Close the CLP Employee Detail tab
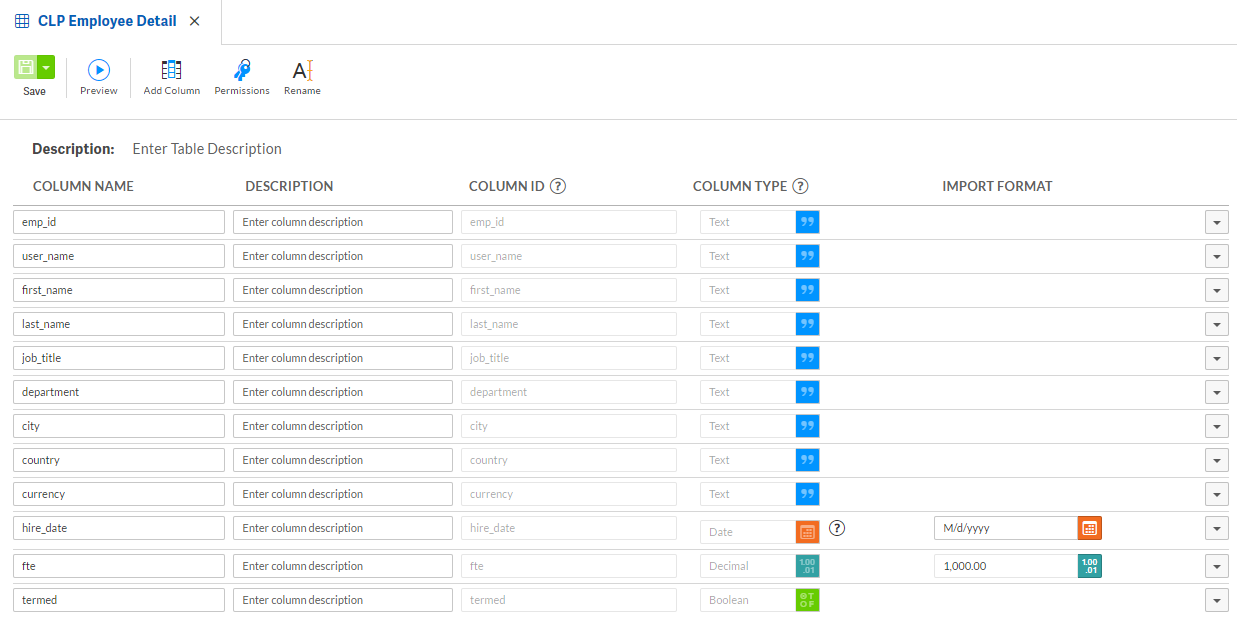Viewport: 1237px width, 630px height. (x=194, y=20)
